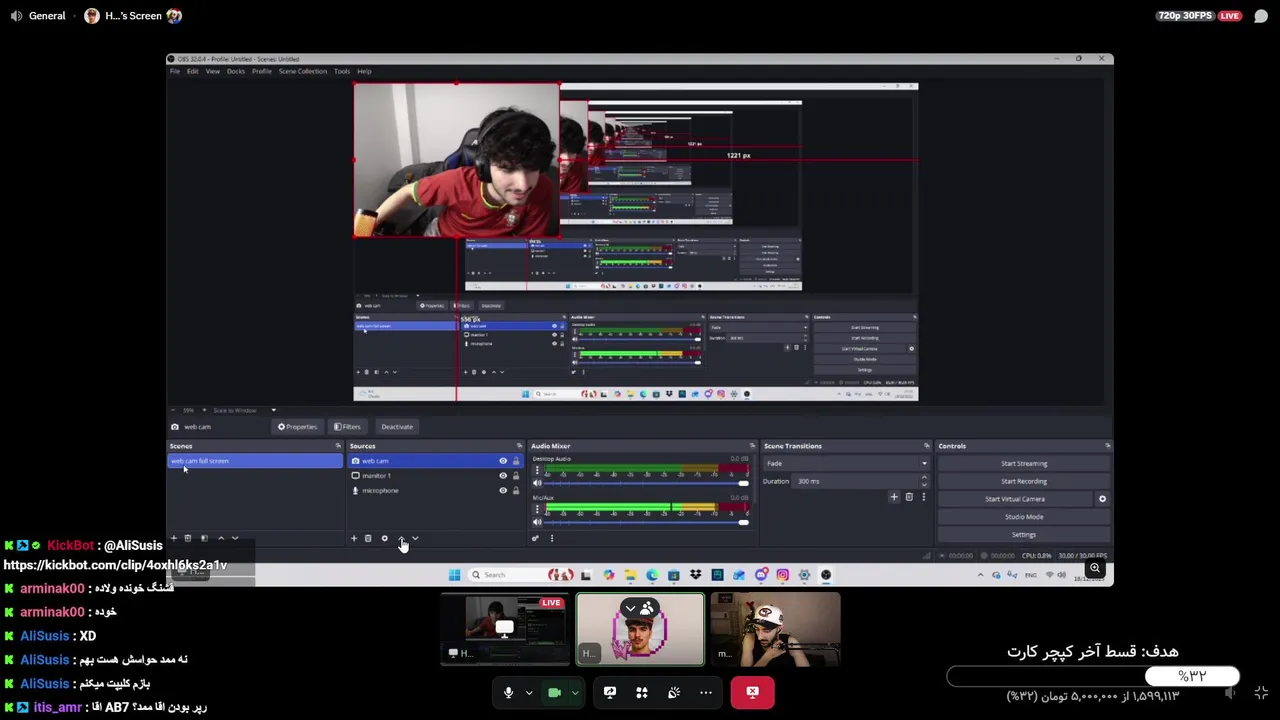The image size is (1280, 720).
Task: Toggle microphone in call controls
Action: 508,692
